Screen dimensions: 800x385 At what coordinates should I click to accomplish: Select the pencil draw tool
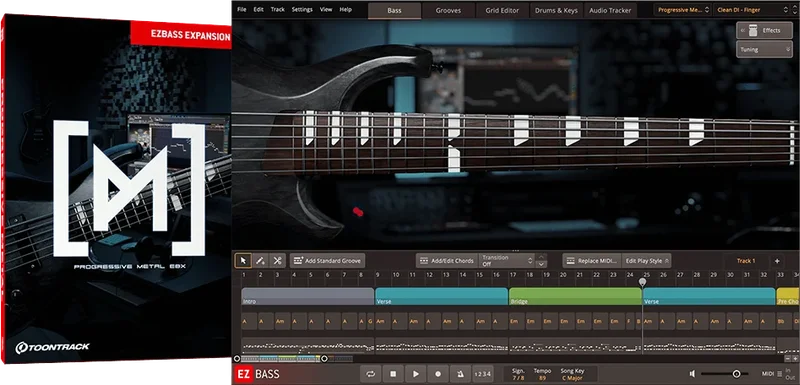pyautogui.click(x=260, y=261)
